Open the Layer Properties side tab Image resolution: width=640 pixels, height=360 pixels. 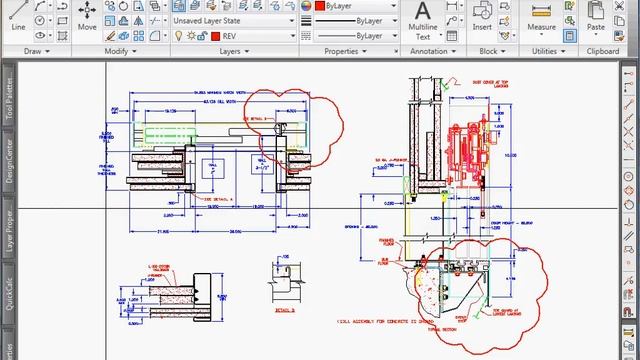[9, 229]
